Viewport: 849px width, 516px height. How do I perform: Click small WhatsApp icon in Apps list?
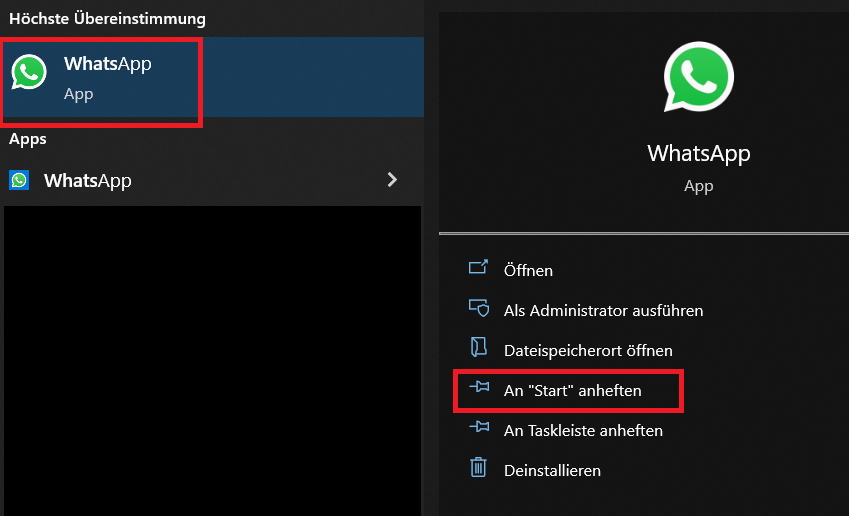point(19,180)
